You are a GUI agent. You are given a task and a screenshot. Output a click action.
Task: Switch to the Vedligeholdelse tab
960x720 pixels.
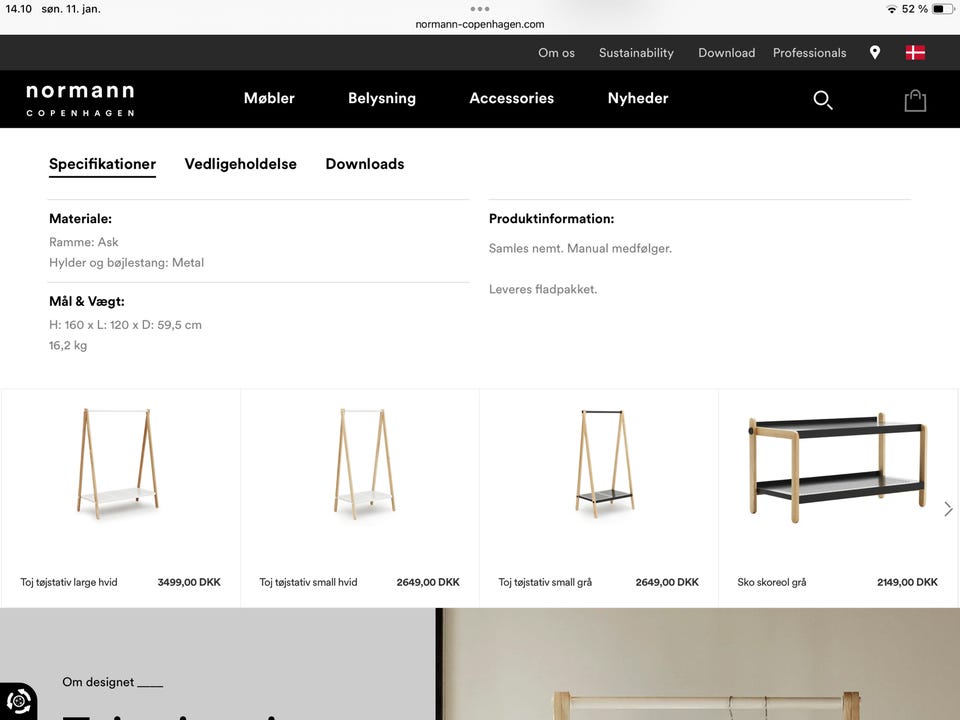(240, 163)
